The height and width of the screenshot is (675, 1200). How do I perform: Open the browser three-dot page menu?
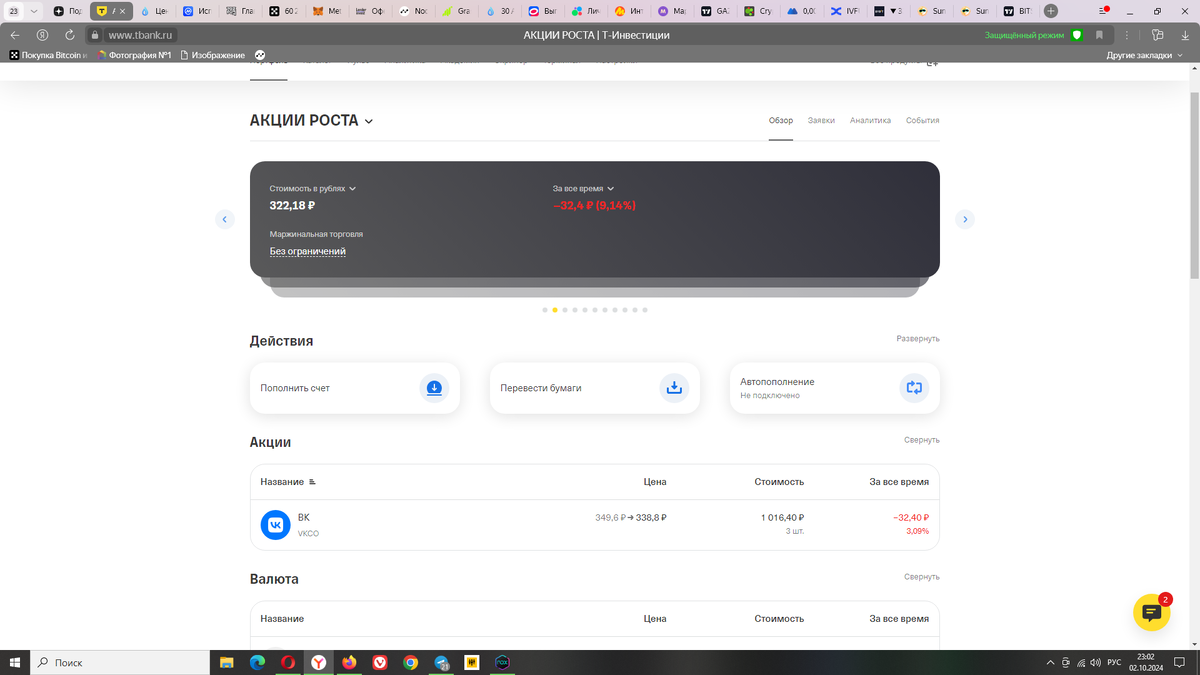click(1127, 35)
